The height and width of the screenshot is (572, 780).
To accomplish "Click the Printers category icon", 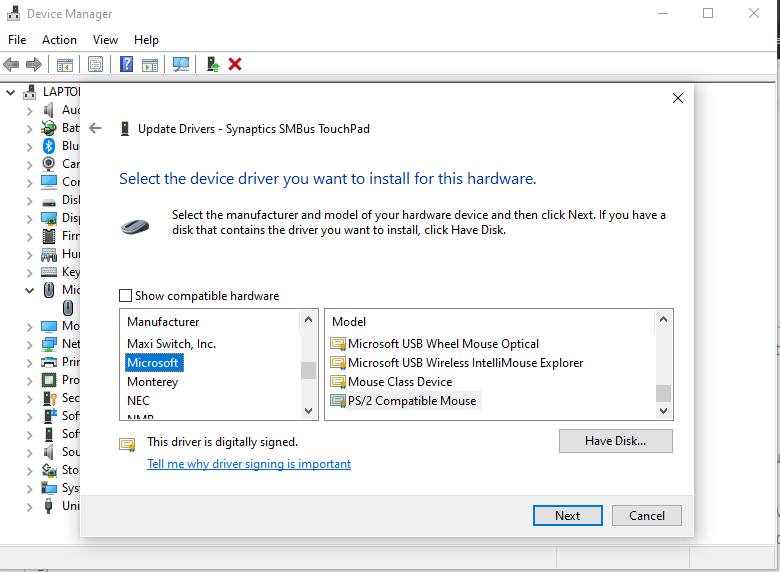I will (49, 362).
